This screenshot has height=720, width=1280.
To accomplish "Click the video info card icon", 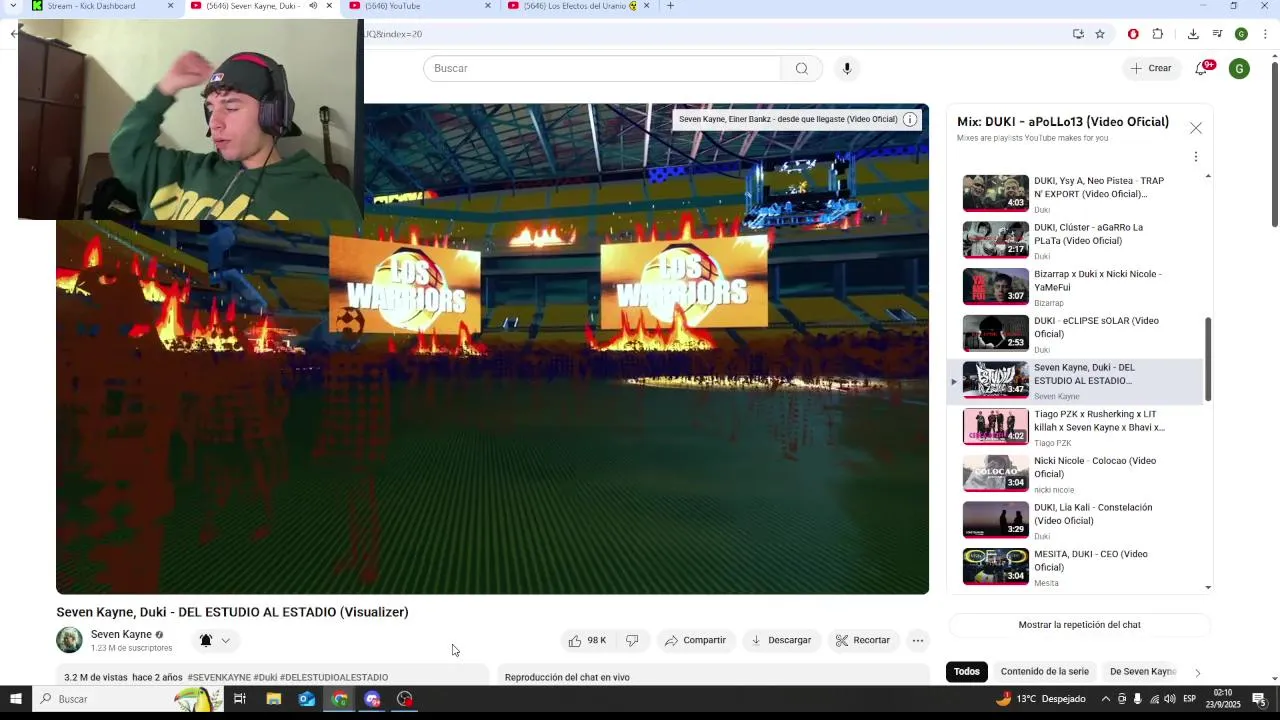I will pos(910,119).
